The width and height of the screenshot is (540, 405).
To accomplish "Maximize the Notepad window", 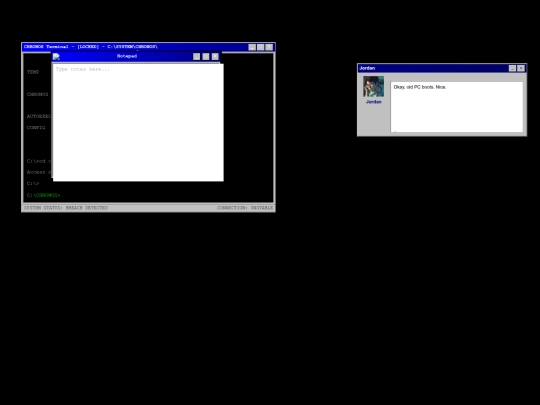I will [x=206, y=56].
